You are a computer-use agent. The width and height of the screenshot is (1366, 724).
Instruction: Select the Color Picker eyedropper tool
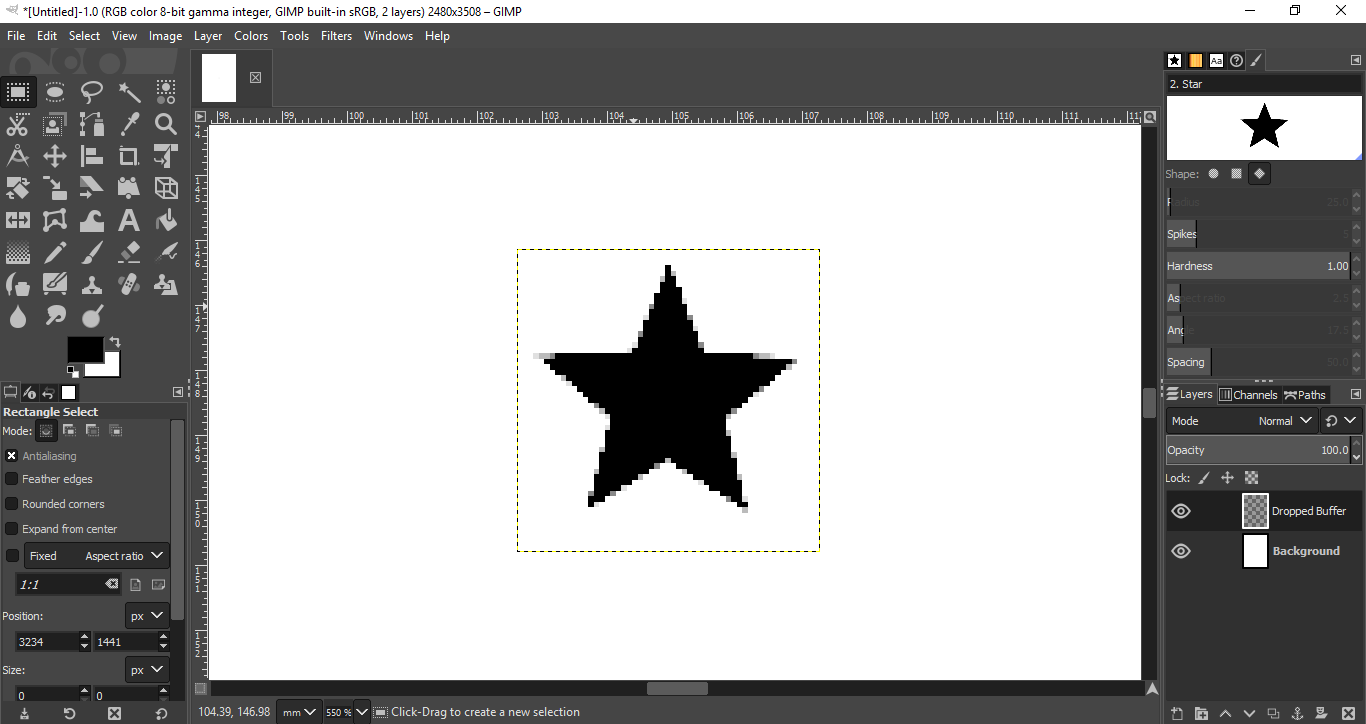(129, 125)
